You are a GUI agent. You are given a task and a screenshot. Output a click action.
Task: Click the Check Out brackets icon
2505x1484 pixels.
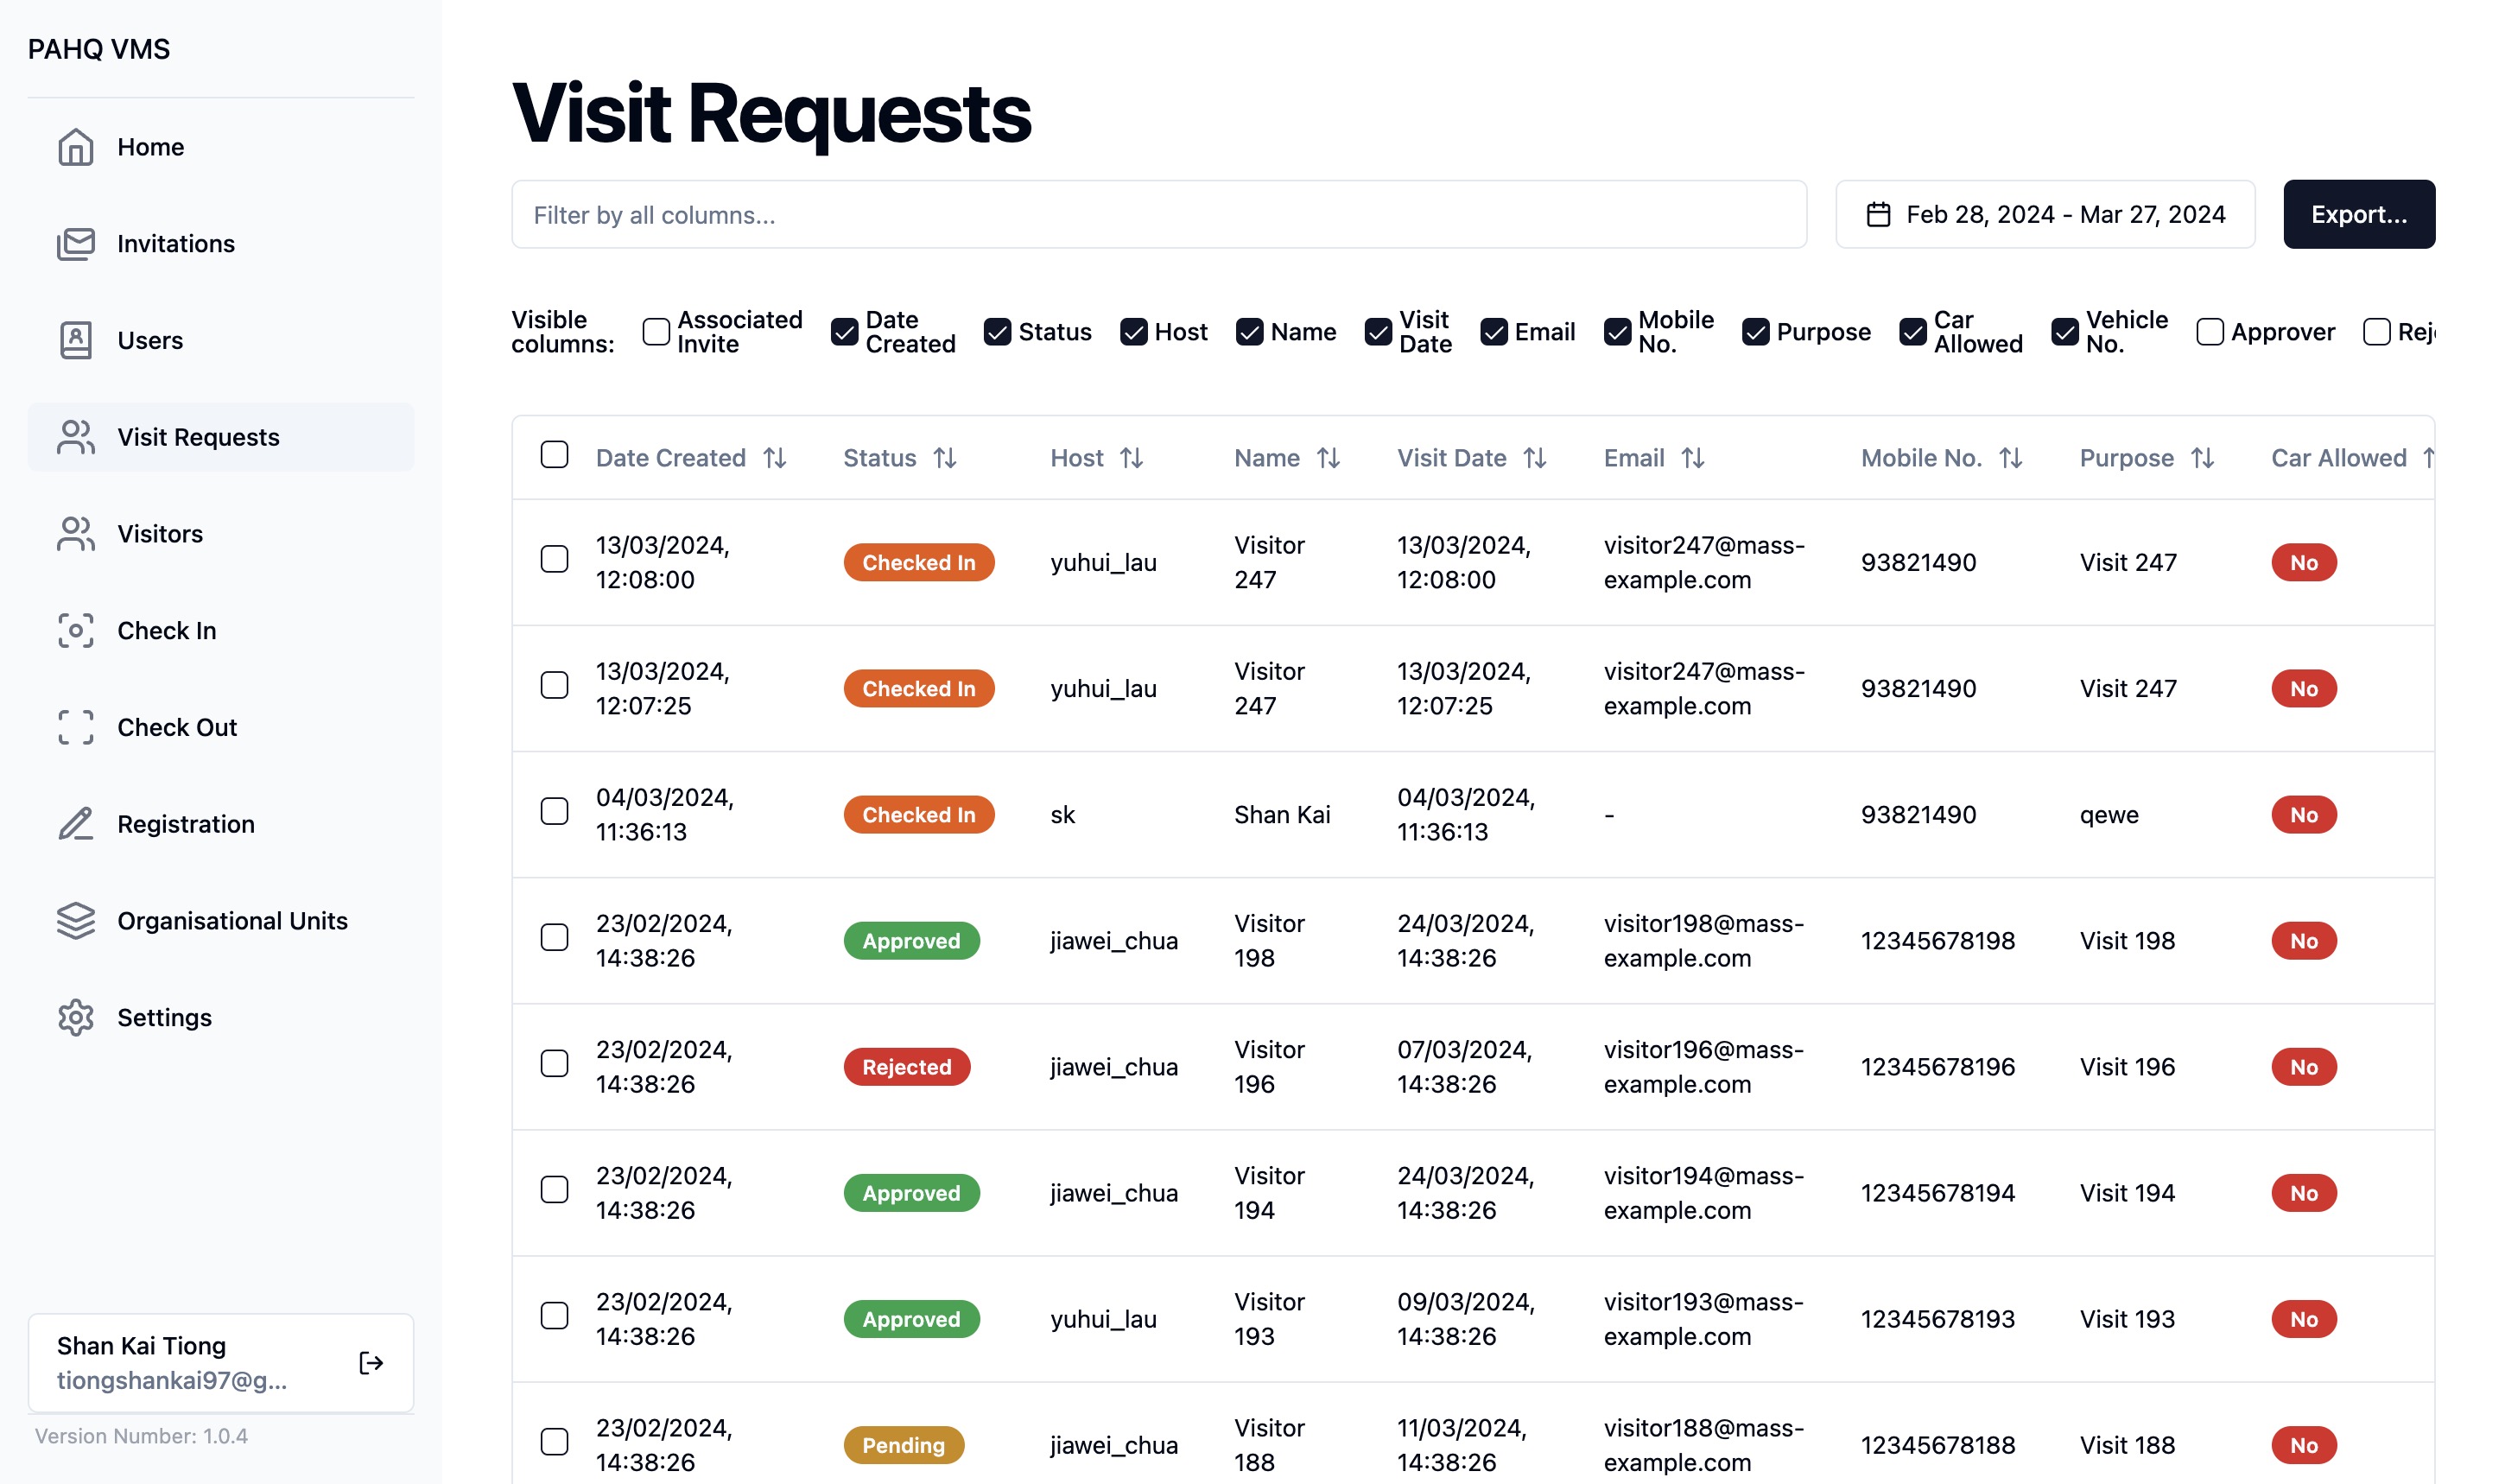(x=75, y=728)
